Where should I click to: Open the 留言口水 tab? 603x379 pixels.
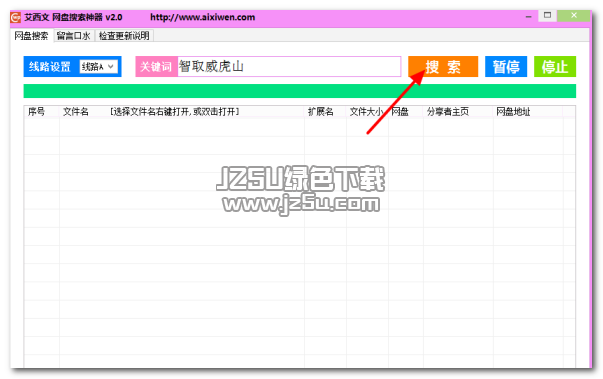(x=73, y=36)
